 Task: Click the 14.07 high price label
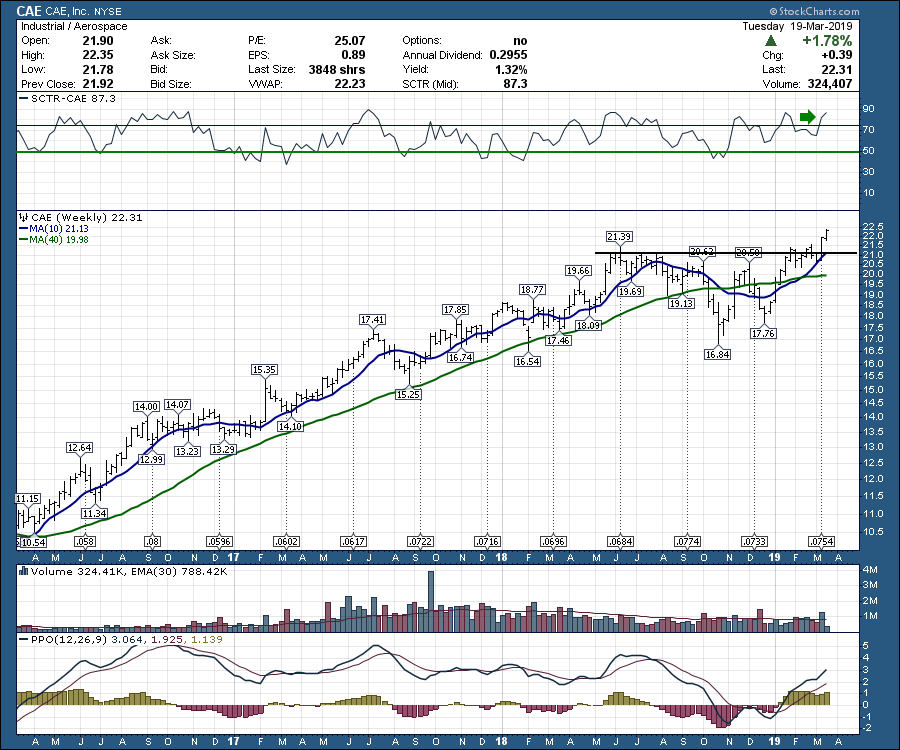(177, 405)
